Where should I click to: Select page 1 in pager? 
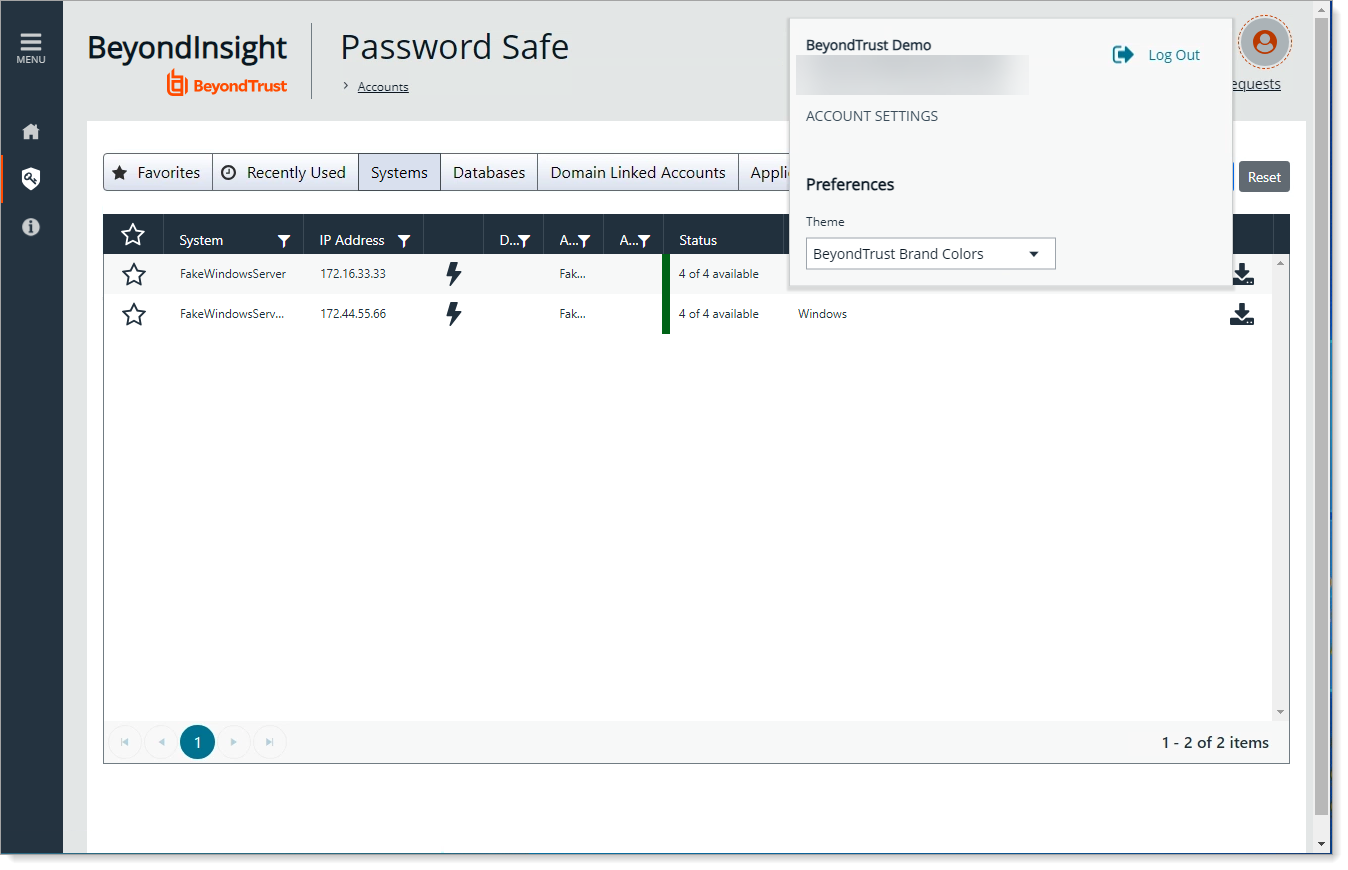(197, 742)
